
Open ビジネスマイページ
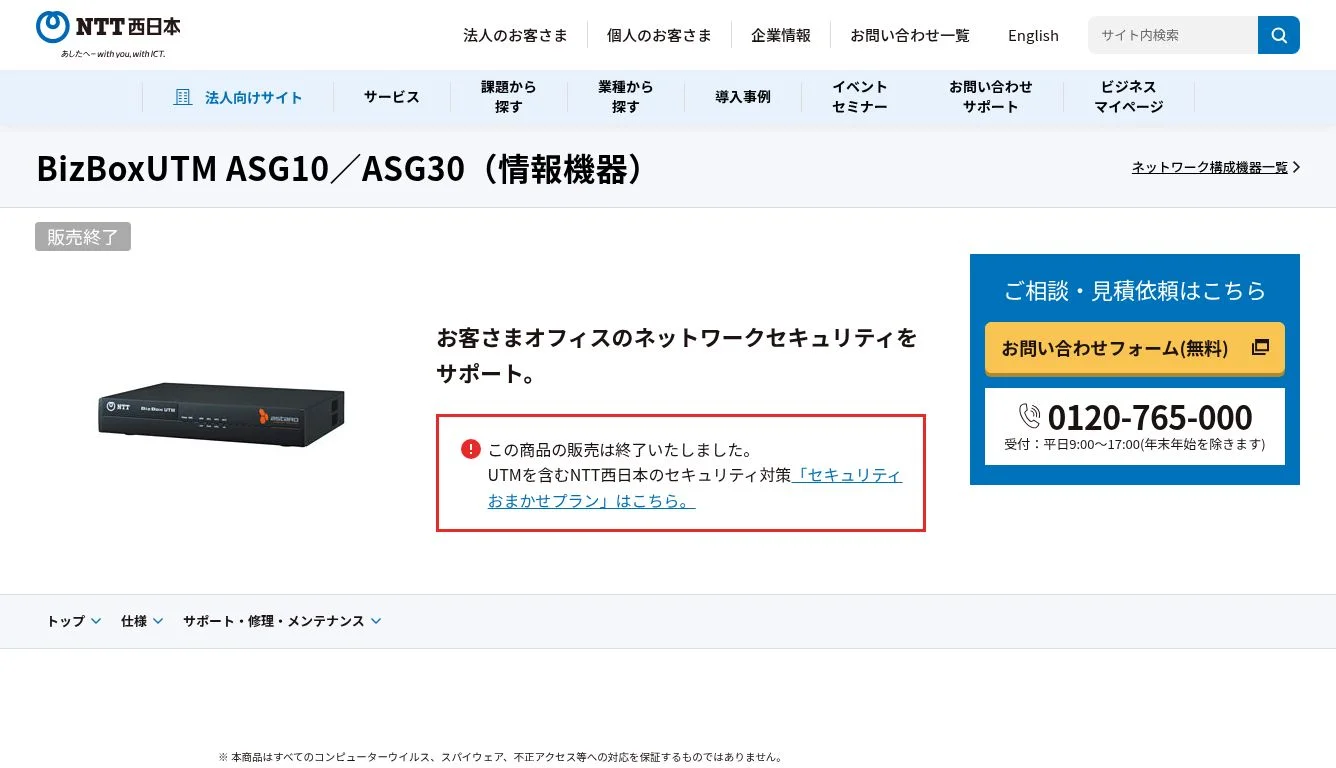click(x=1128, y=97)
